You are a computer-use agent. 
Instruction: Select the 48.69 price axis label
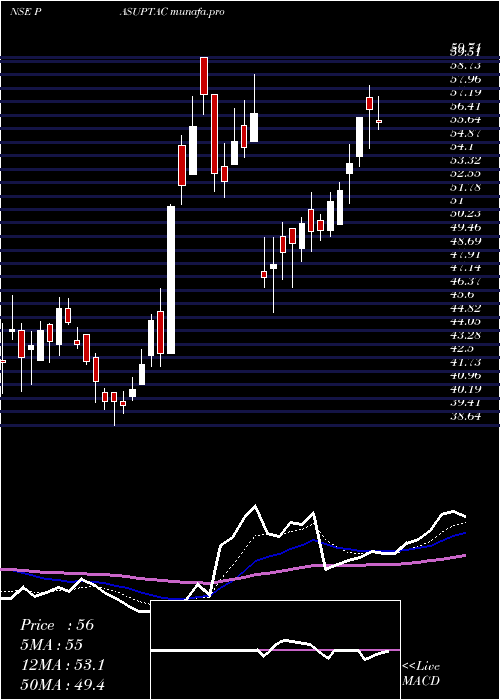pyautogui.click(x=465, y=241)
